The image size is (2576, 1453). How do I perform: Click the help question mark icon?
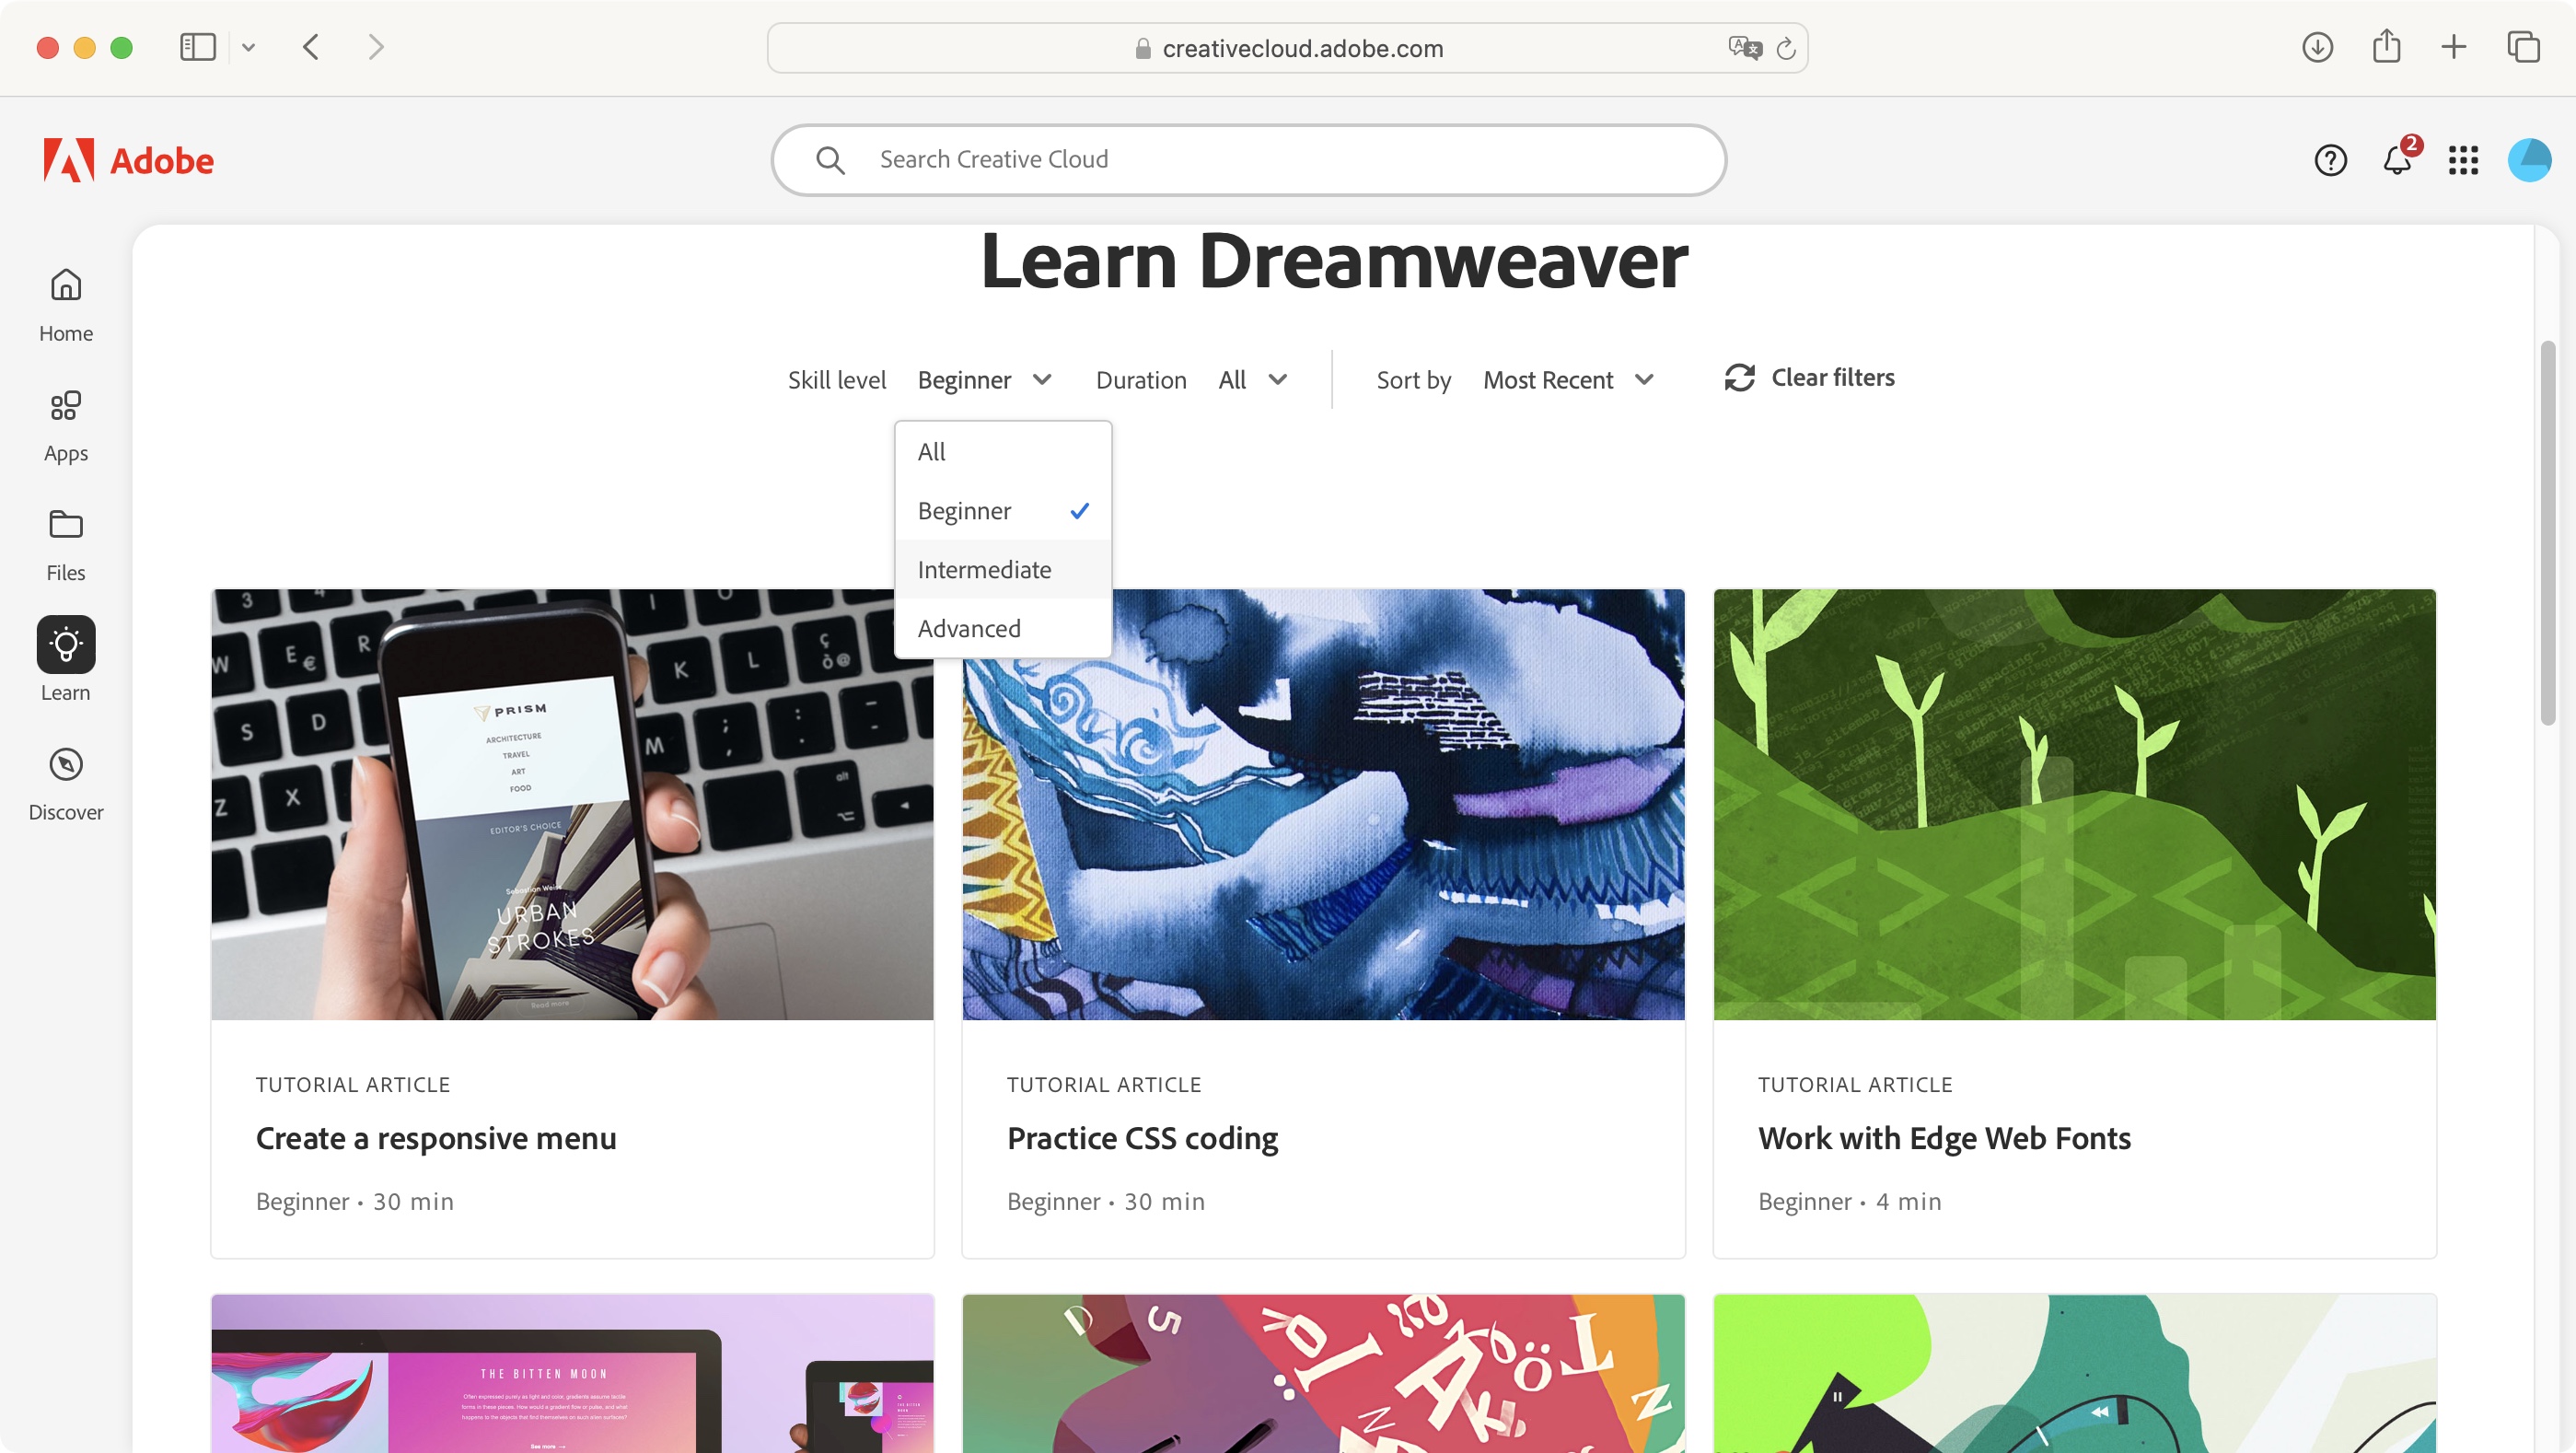[x=2332, y=161]
